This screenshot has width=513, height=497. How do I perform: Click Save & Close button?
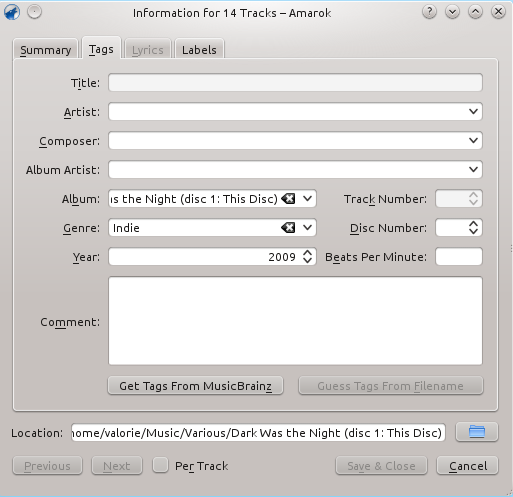tap(381, 465)
